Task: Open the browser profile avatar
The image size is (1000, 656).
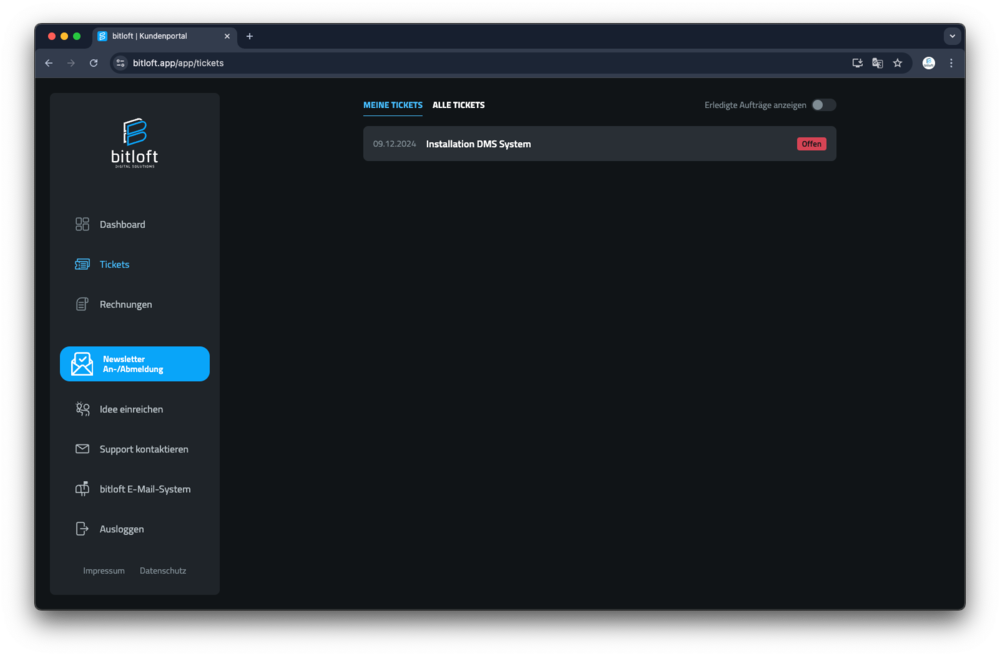Action: 929,63
